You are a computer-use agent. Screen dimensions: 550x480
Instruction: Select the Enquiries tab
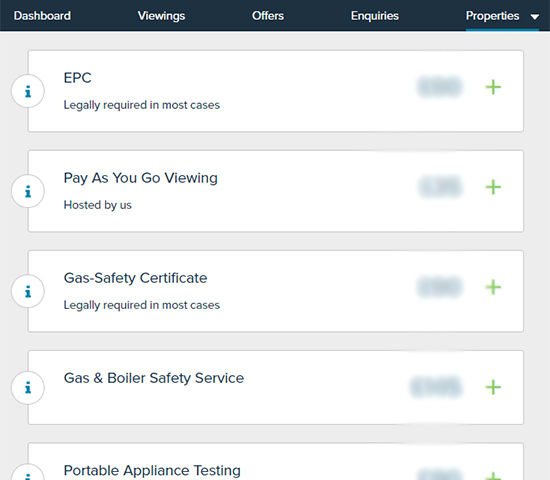(375, 16)
